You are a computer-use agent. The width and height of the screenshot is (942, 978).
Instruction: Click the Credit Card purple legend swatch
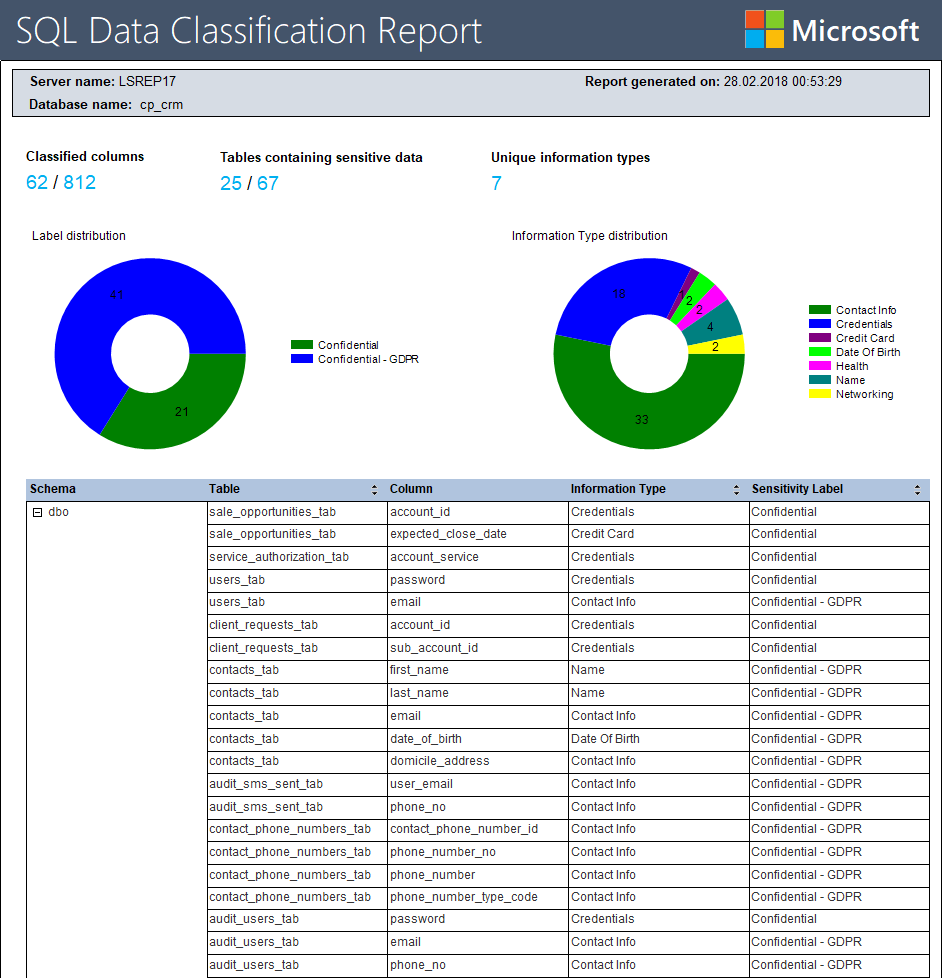pos(819,338)
